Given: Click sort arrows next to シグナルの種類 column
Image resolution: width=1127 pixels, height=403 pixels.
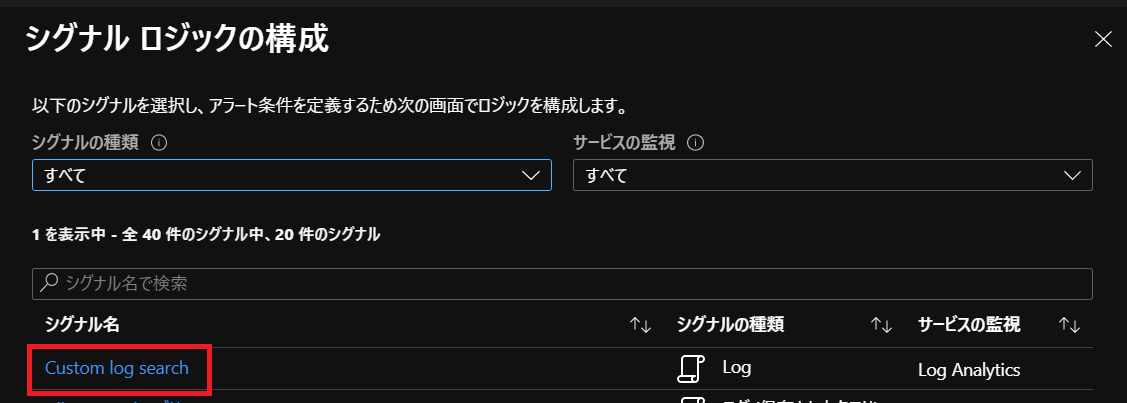Looking at the screenshot, I should (x=881, y=325).
